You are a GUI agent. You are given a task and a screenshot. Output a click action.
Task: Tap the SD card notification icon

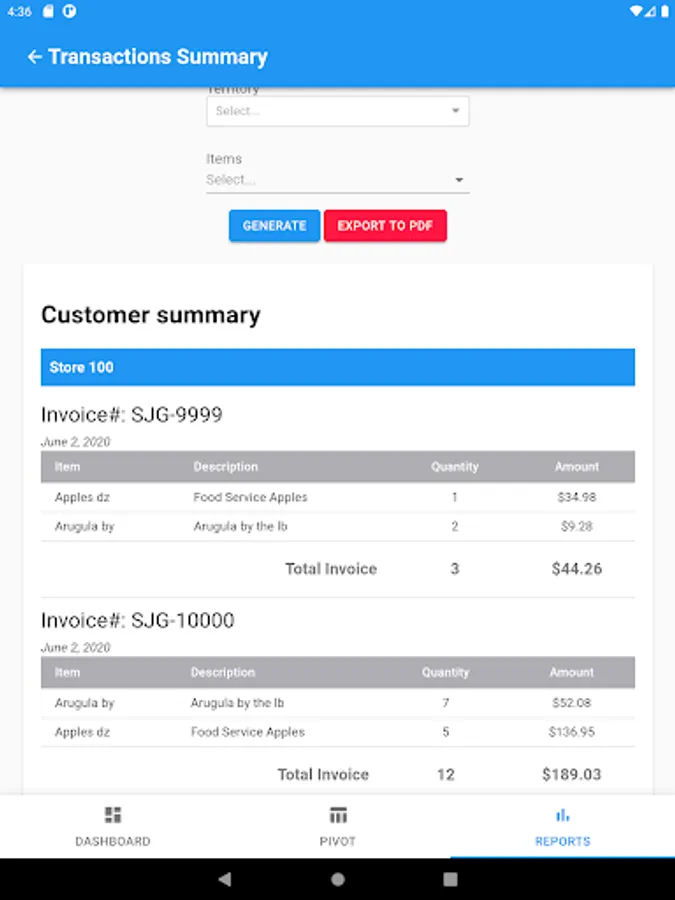pyautogui.click(x=48, y=11)
